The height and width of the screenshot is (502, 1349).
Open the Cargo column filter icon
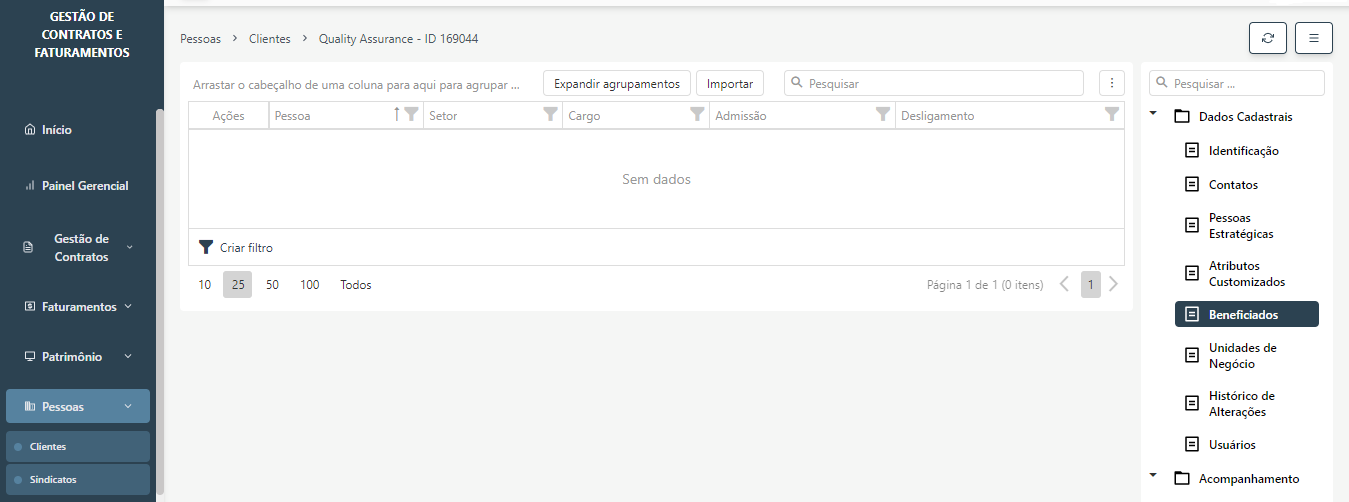[697, 115]
